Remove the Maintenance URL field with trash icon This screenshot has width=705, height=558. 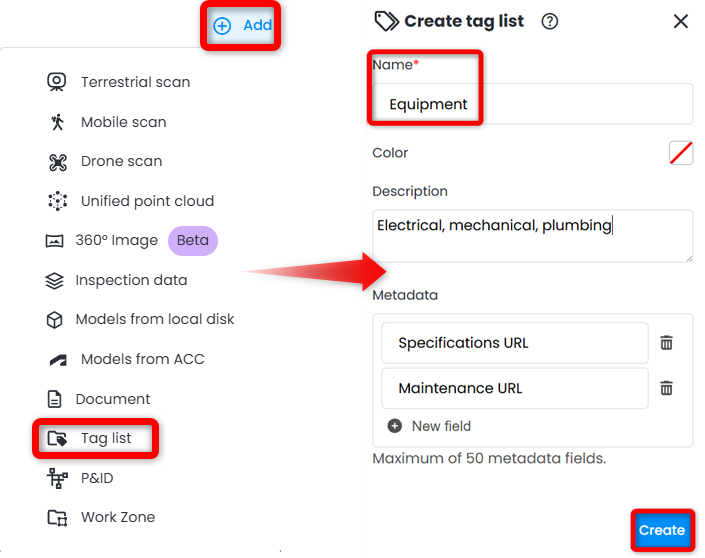(667, 388)
